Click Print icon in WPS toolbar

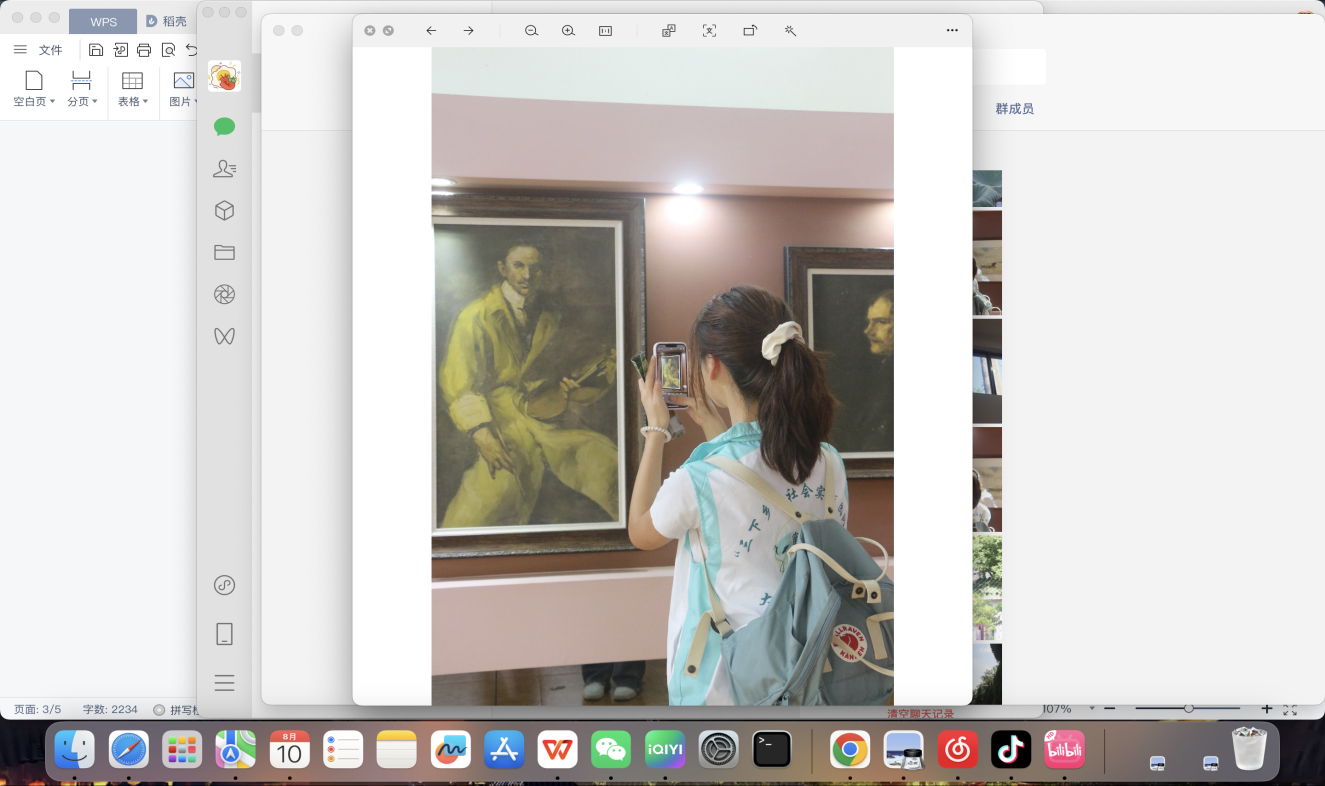pos(144,50)
